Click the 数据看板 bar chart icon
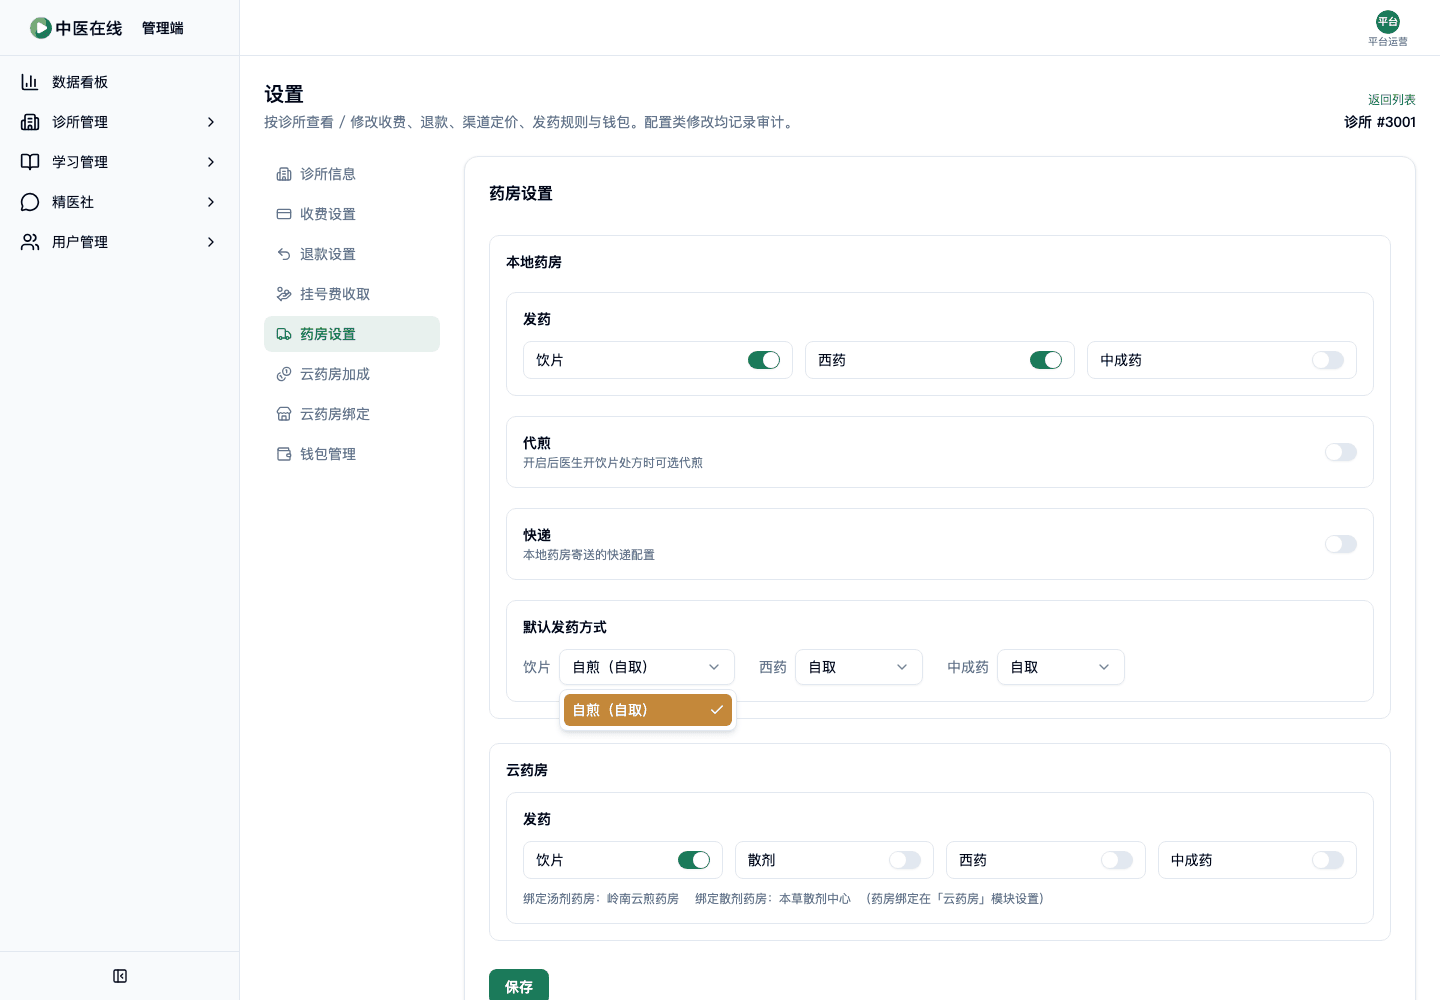The width and height of the screenshot is (1440, 1000). coord(30,82)
